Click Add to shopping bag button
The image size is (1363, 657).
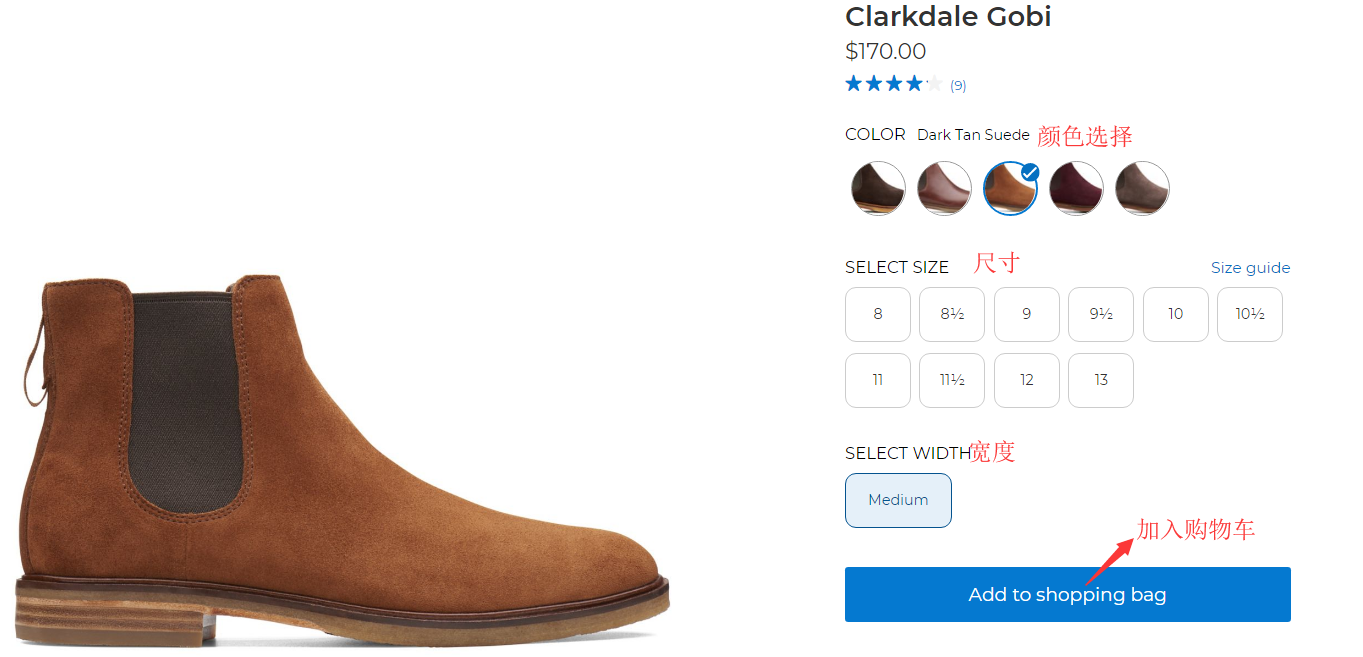coord(1067,595)
